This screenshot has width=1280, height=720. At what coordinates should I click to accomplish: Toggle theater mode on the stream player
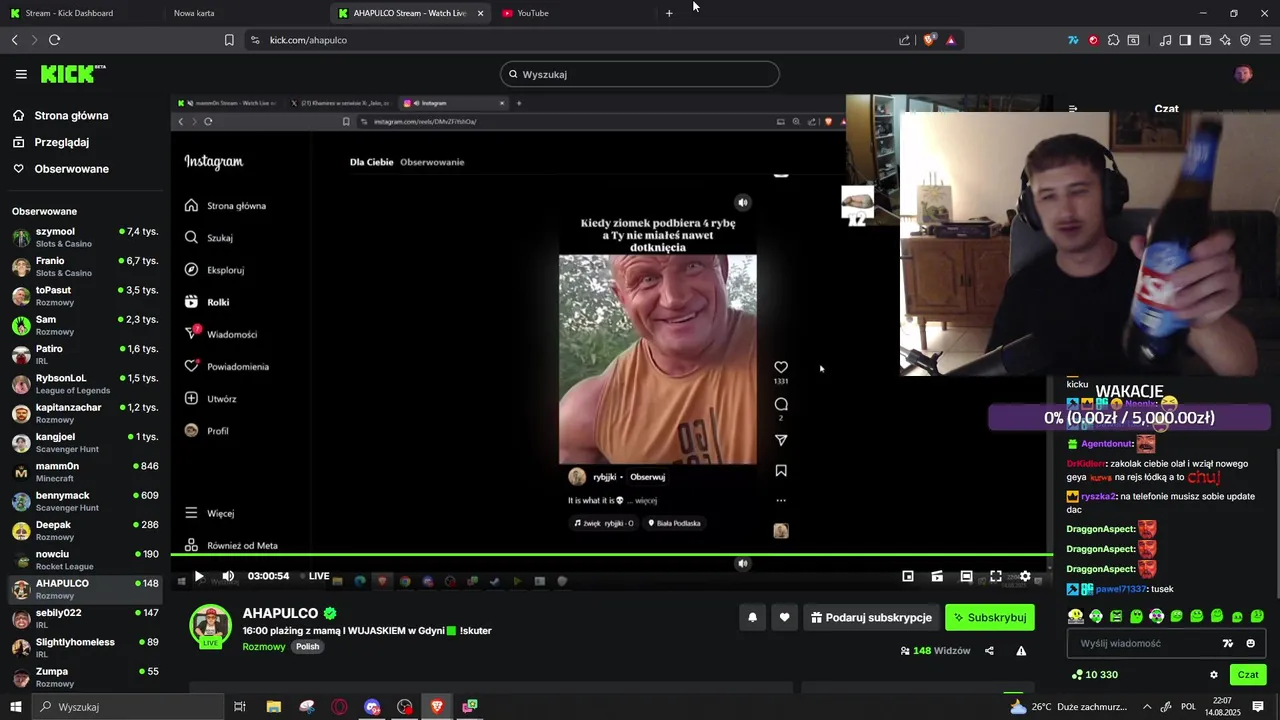(x=966, y=576)
